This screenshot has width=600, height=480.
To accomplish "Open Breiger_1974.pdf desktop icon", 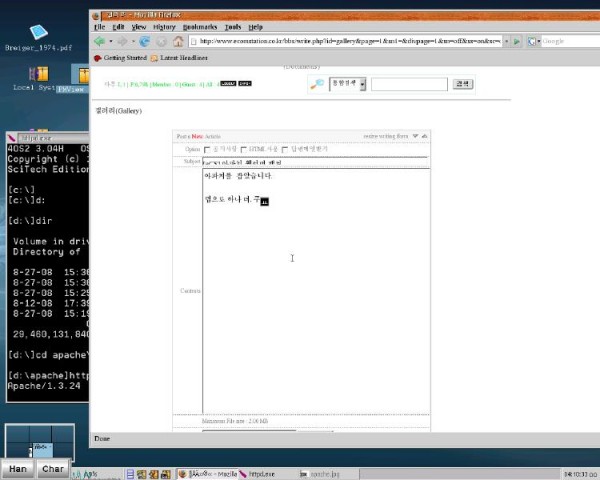I will (x=38, y=35).
